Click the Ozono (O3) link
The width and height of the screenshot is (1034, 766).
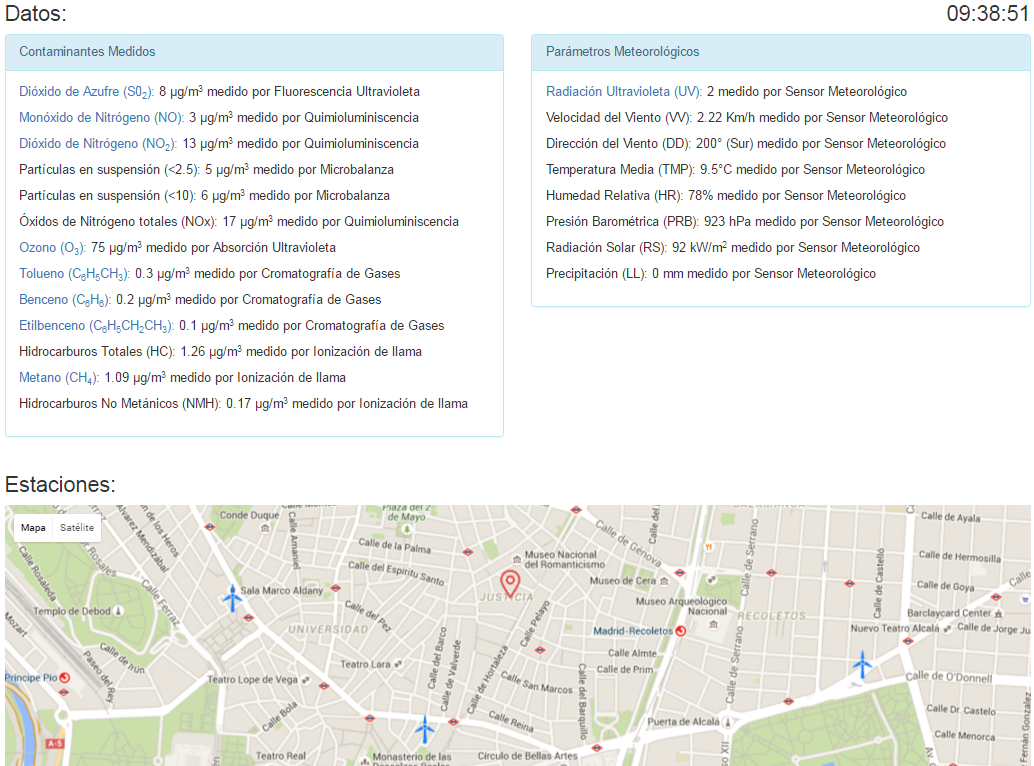click(52, 248)
